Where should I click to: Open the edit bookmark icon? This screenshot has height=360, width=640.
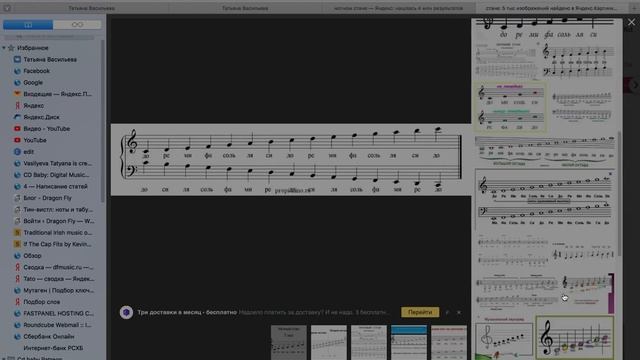coord(17,152)
